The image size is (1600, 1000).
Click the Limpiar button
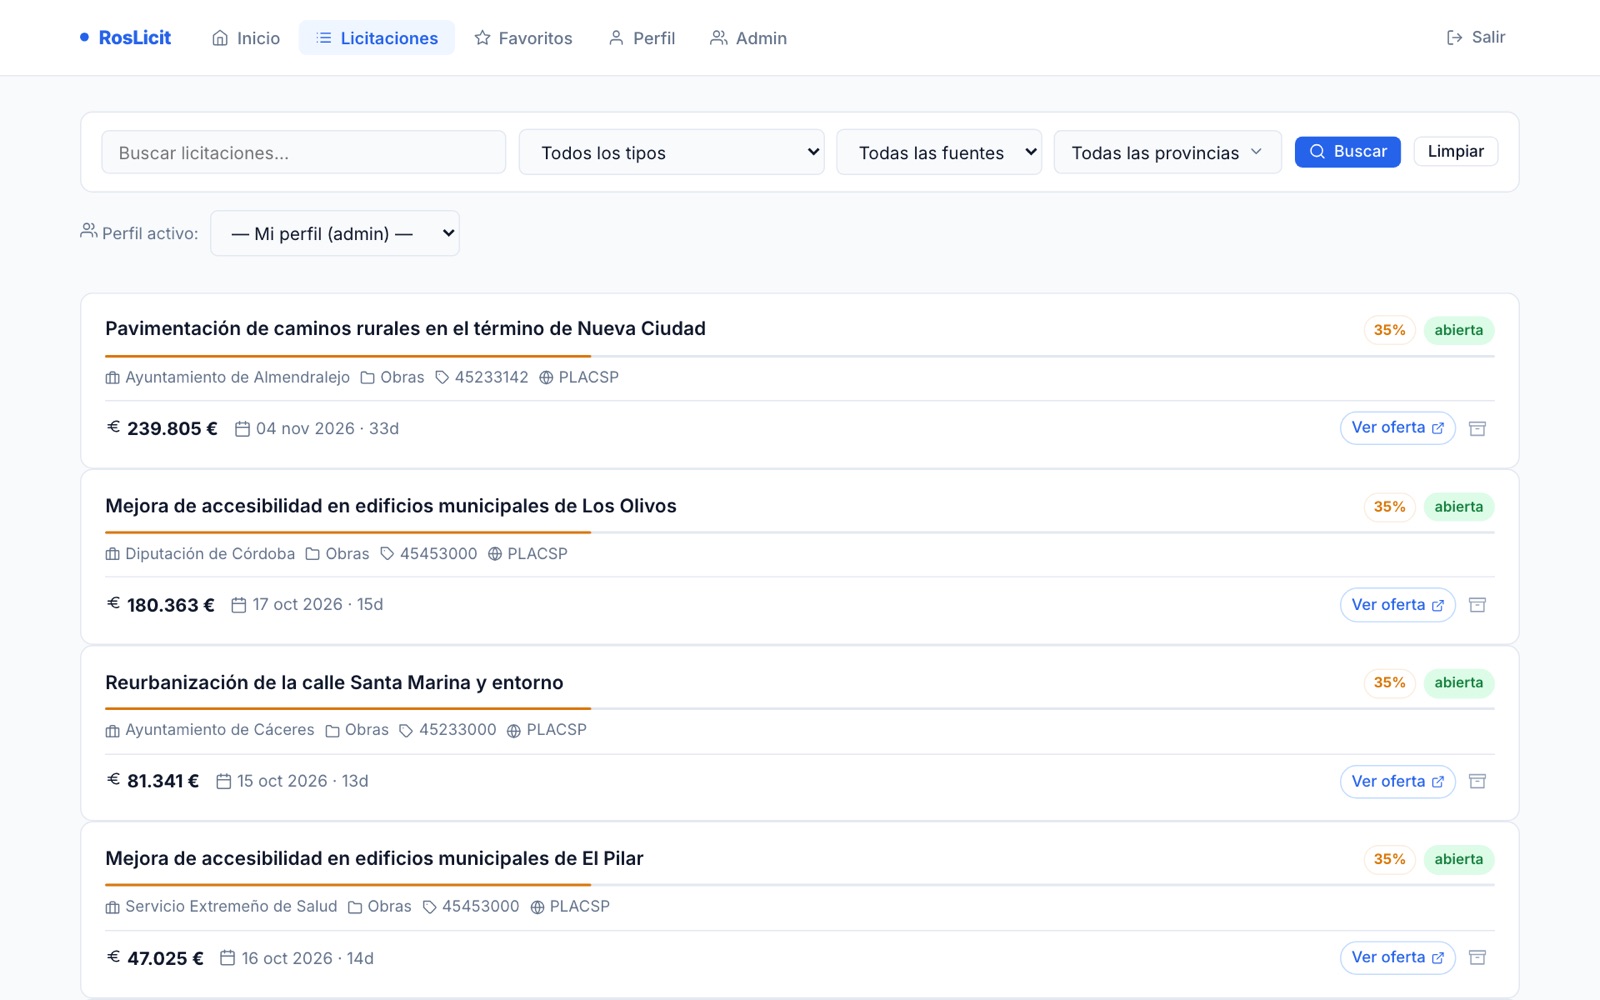1455,151
